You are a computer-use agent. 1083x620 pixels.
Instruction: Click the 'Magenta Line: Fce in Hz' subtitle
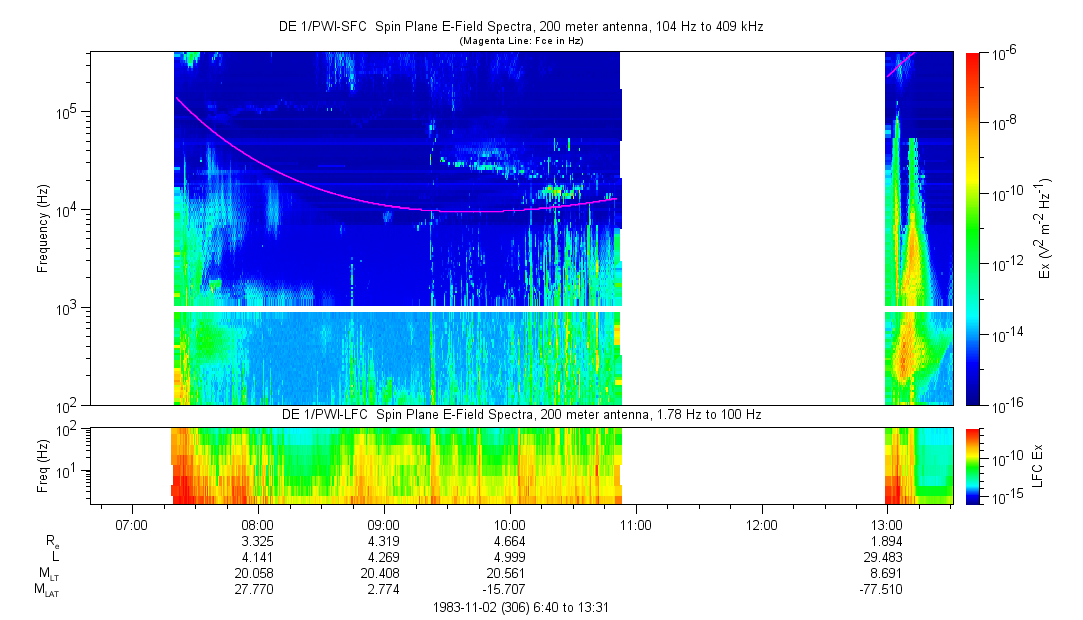pyautogui.click(x=520, y=41)
